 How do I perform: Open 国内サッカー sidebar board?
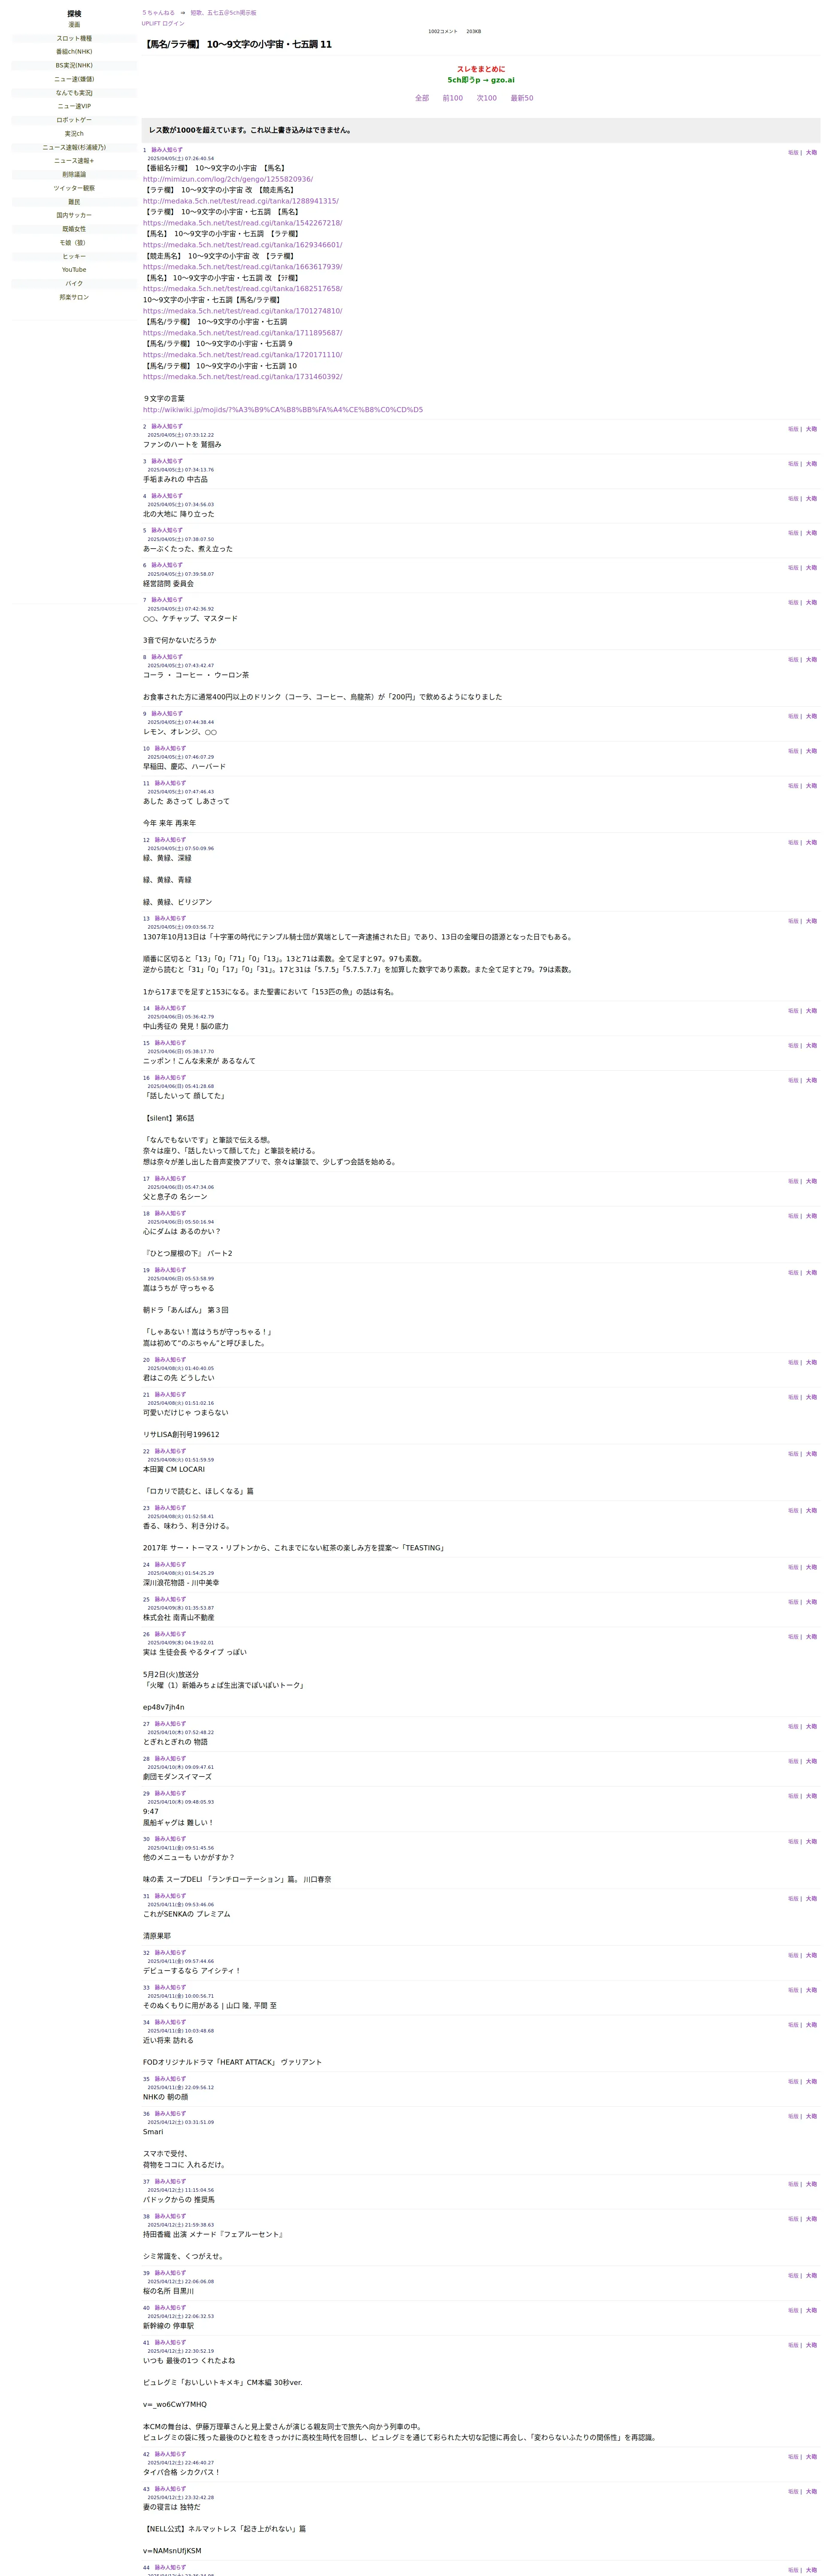pos(74,215)
